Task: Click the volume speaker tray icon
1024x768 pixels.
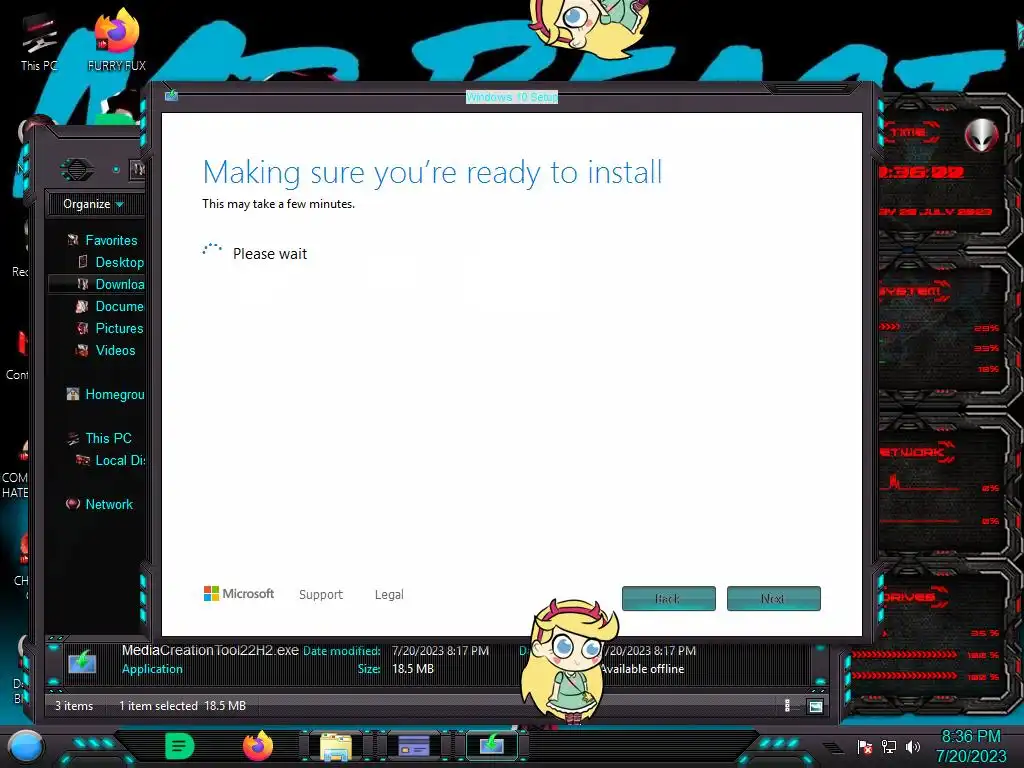Action: coord(912,747)
